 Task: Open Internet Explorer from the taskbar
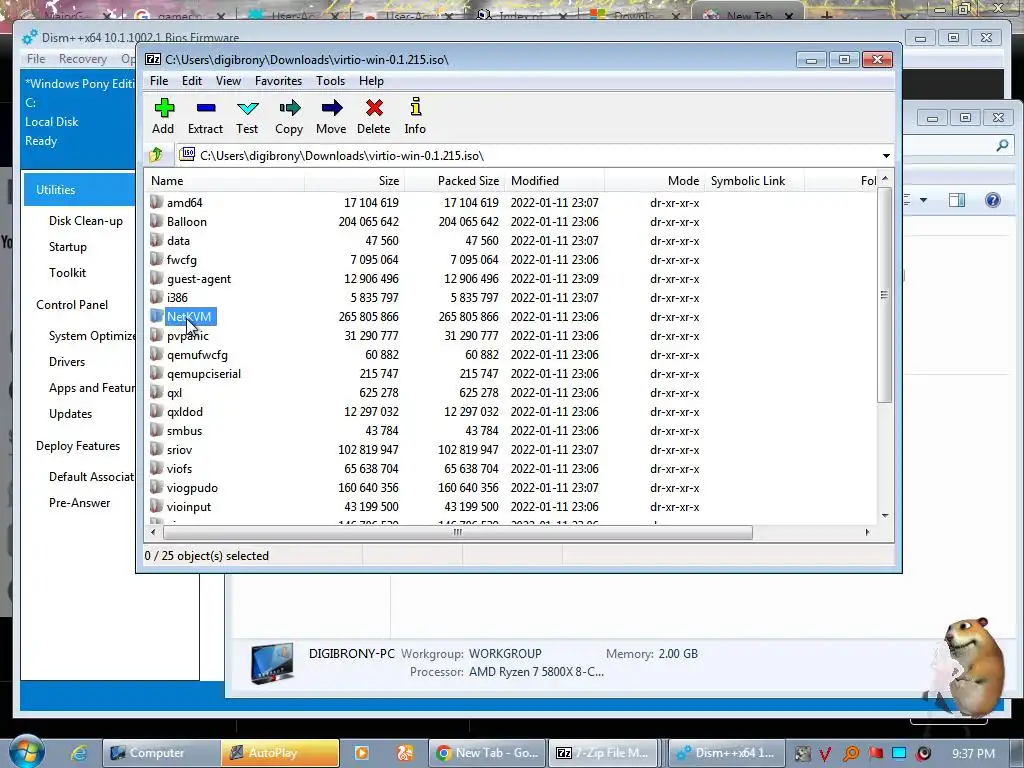79,753
